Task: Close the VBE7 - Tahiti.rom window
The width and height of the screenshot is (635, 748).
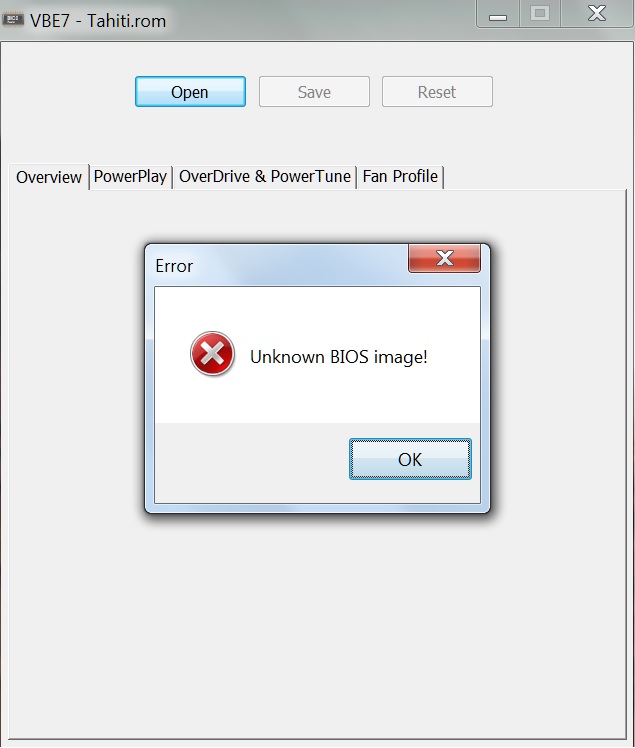Action: click(597, 13)
